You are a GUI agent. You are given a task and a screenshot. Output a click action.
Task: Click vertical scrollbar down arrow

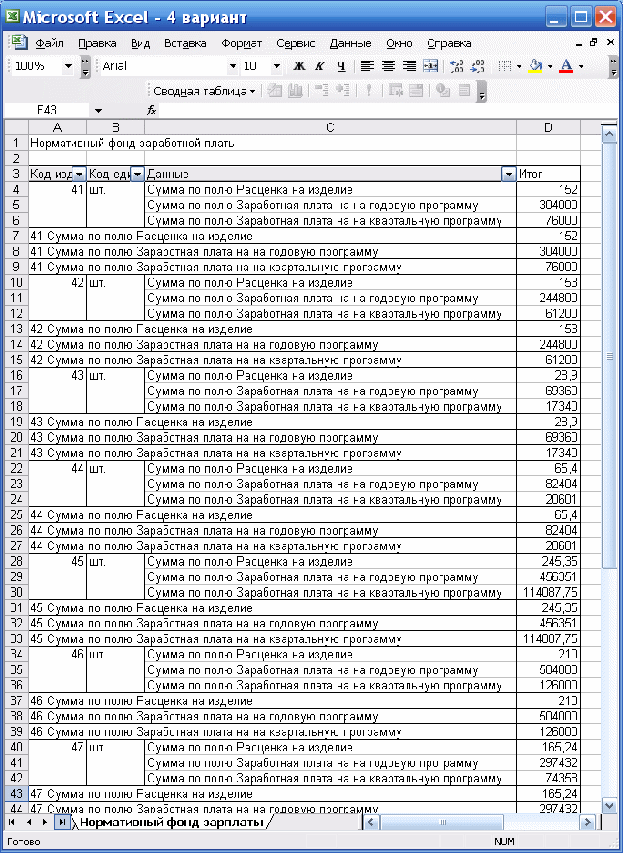click(x=609, y=805)
